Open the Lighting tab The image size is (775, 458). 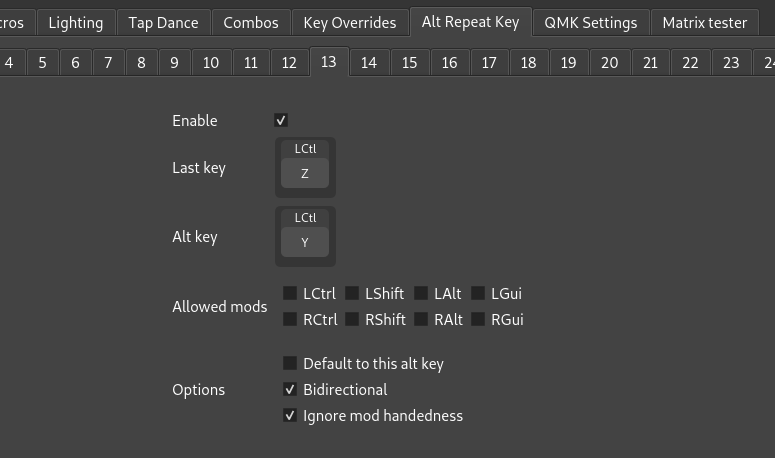point(76,23)
